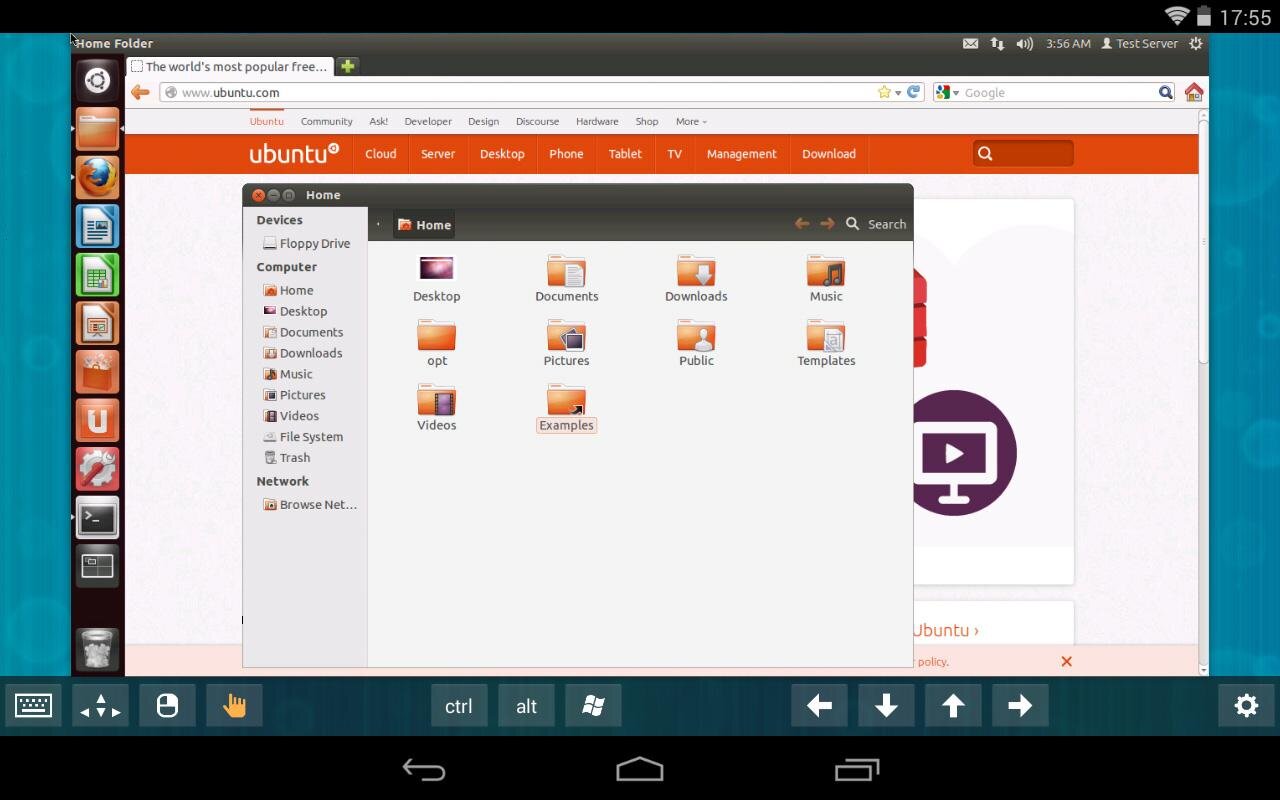Open the sound volume indicator
Screen dimensions: 1280x800
(1024, 44)
